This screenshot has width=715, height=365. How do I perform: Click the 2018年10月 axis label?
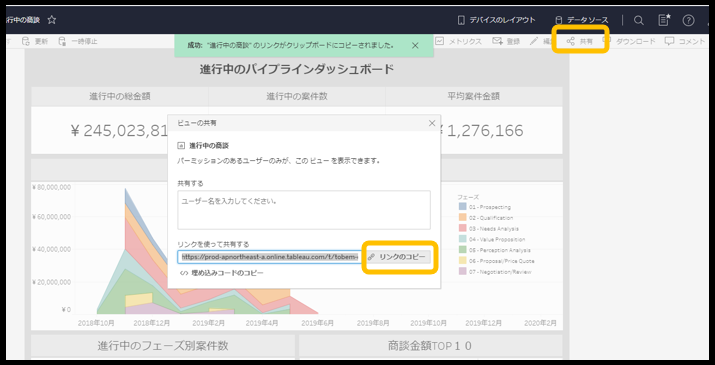coord(96,323)
